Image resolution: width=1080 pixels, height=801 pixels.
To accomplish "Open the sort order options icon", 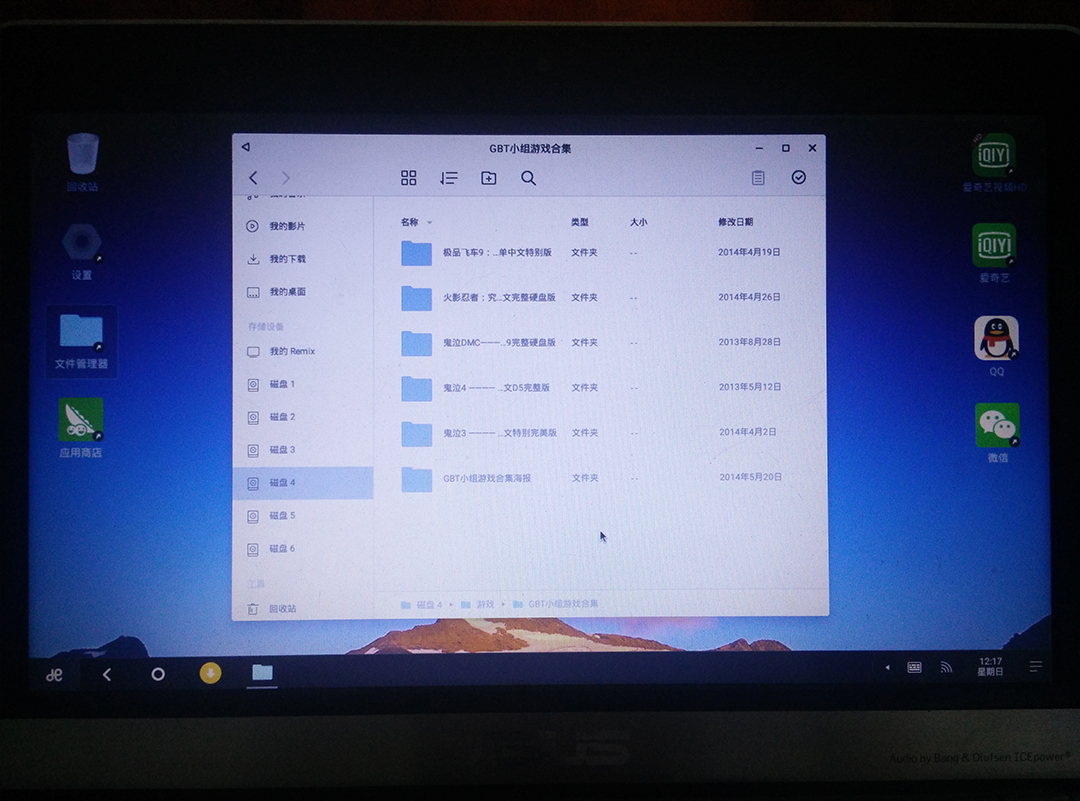I will point(448,178).
